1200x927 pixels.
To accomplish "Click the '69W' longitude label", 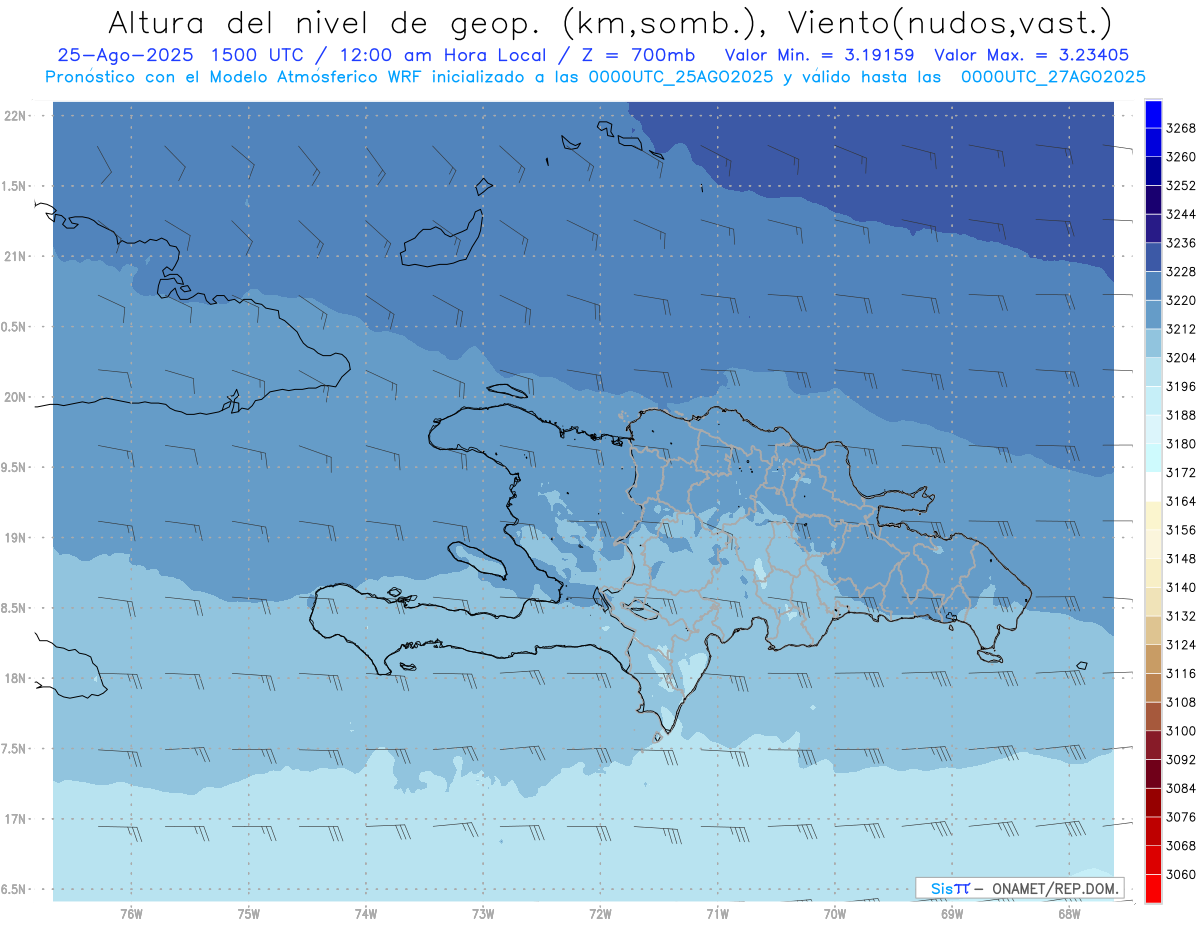I will 952,913.
